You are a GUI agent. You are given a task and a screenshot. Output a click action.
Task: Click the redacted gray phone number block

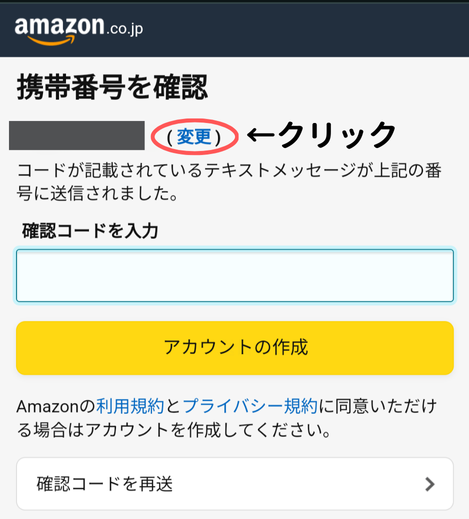click(77, 135)
